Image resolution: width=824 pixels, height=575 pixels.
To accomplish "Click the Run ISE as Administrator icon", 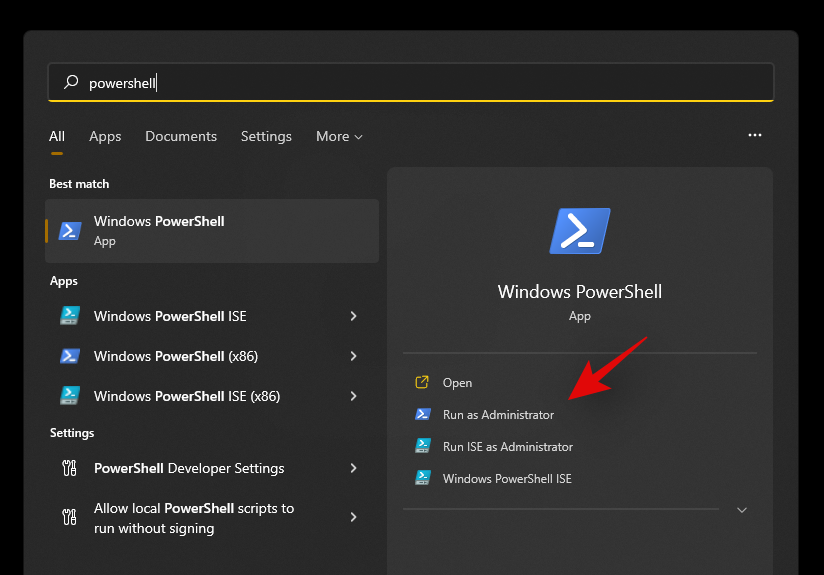I will 422,446.
